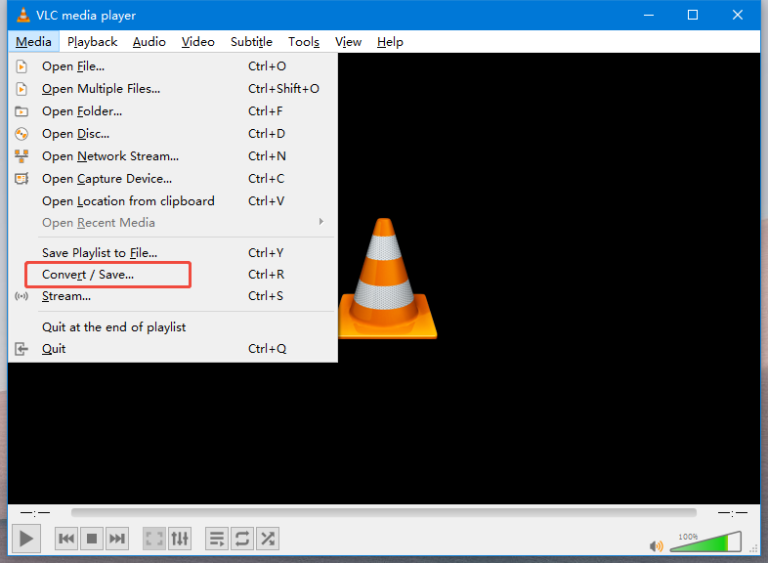
Task: Click the playback seek bar
Action: 384,513
